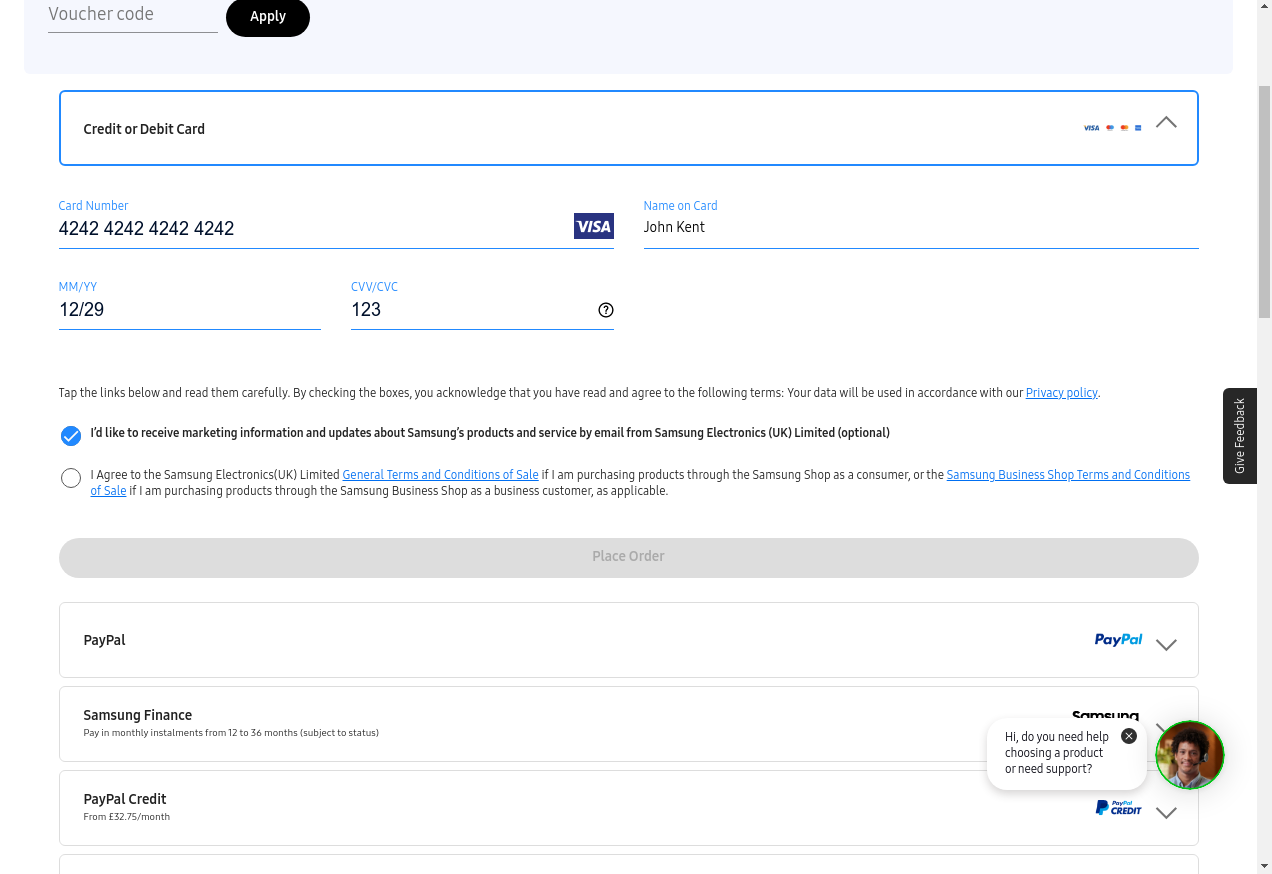
Task: Select the Samsung Finance payment method
Action: (138, 716)
